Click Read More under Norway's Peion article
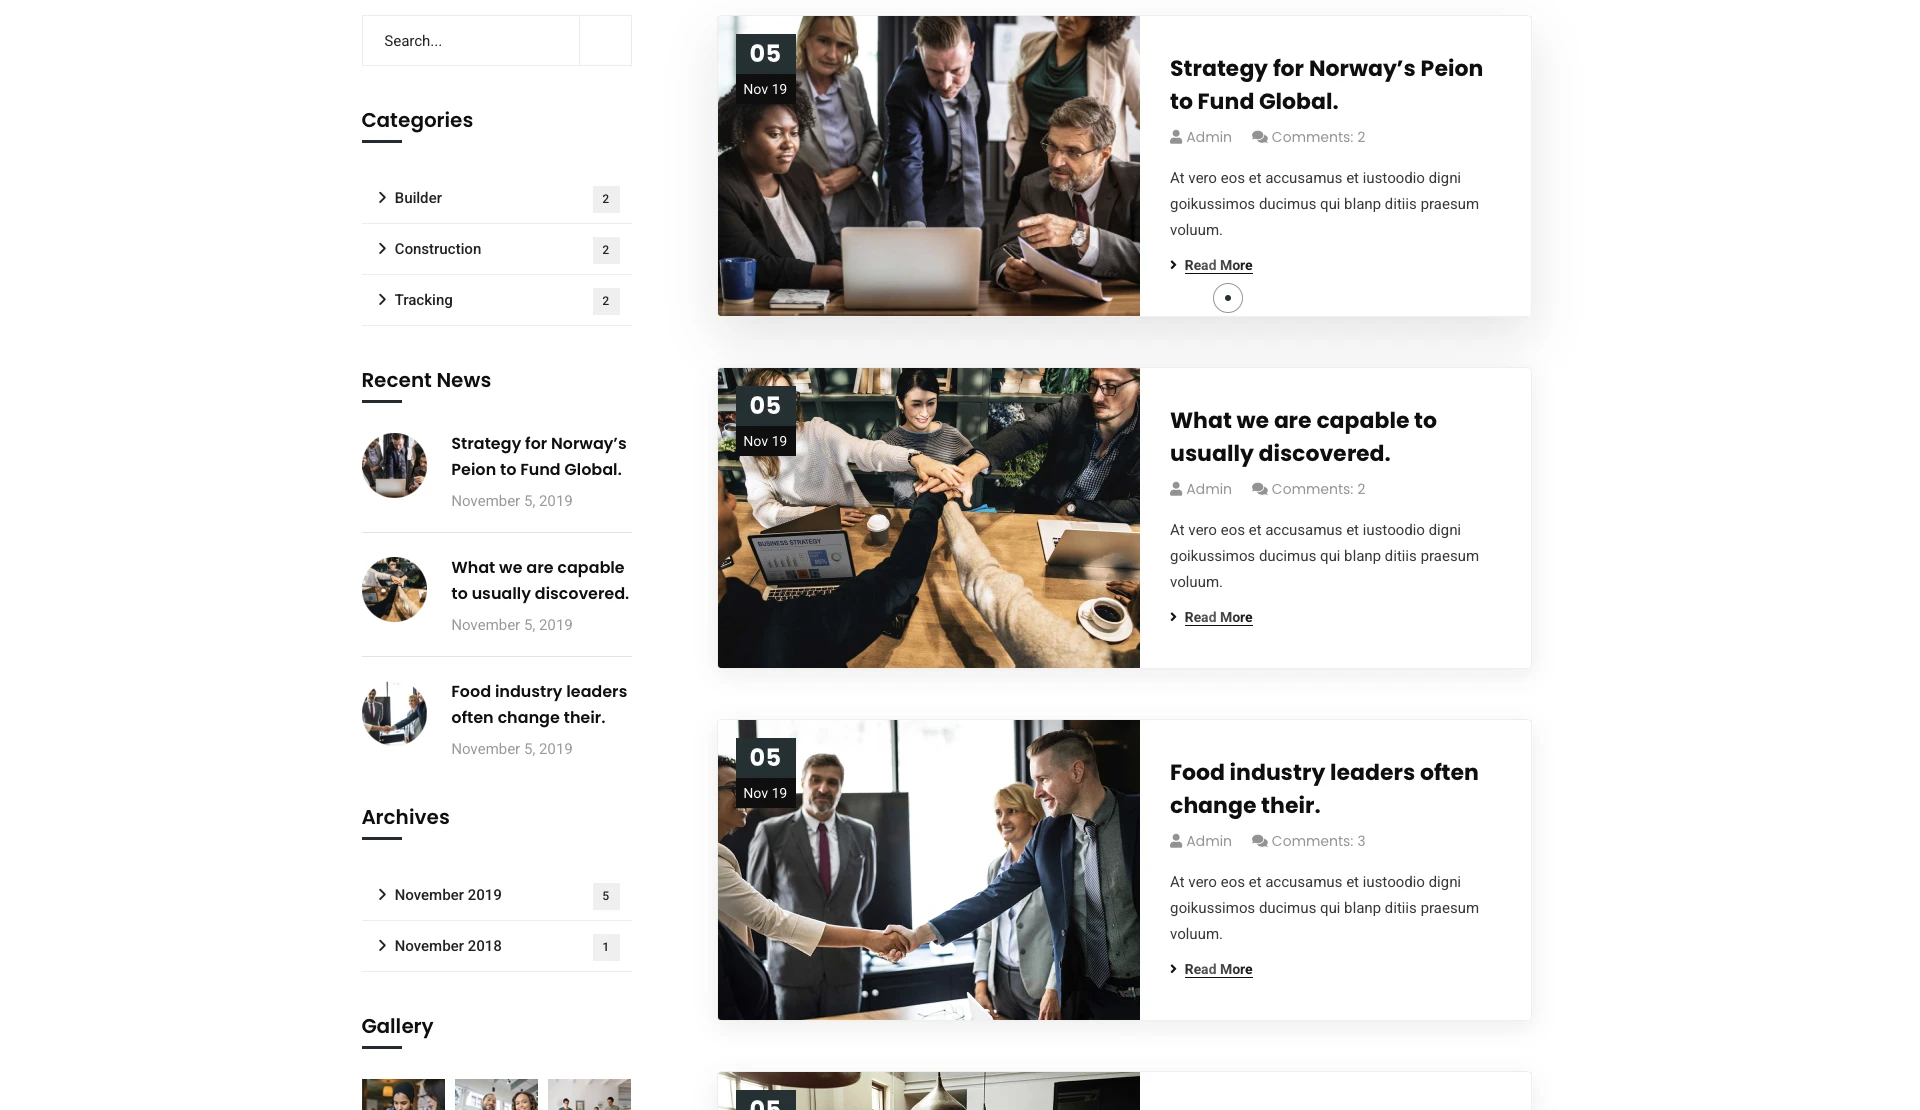Image resolution: width=1920 pixels, height=1110 pixels. (x=1218, y=265)
